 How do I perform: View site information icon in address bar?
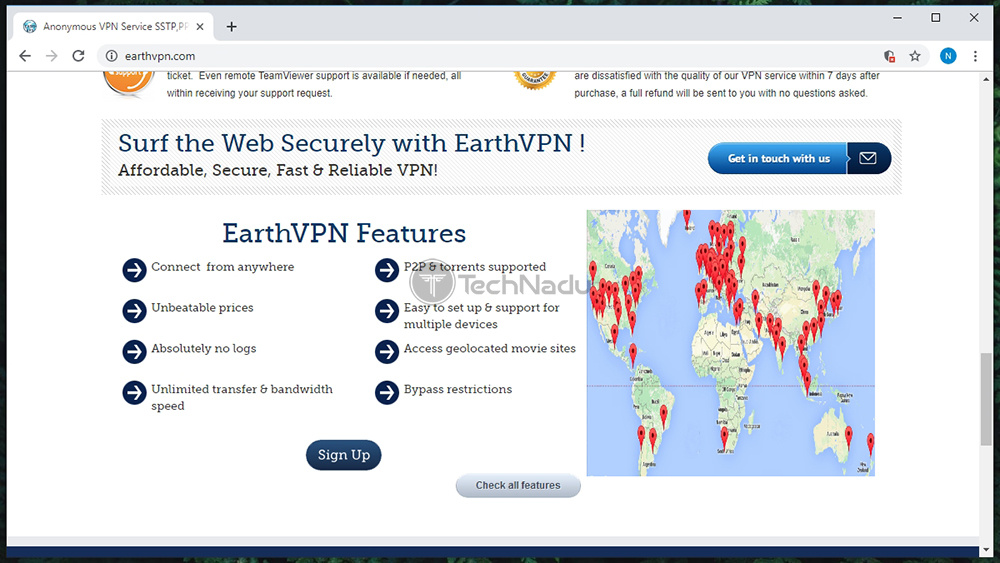pyautogui.click(x=112, y=56)
